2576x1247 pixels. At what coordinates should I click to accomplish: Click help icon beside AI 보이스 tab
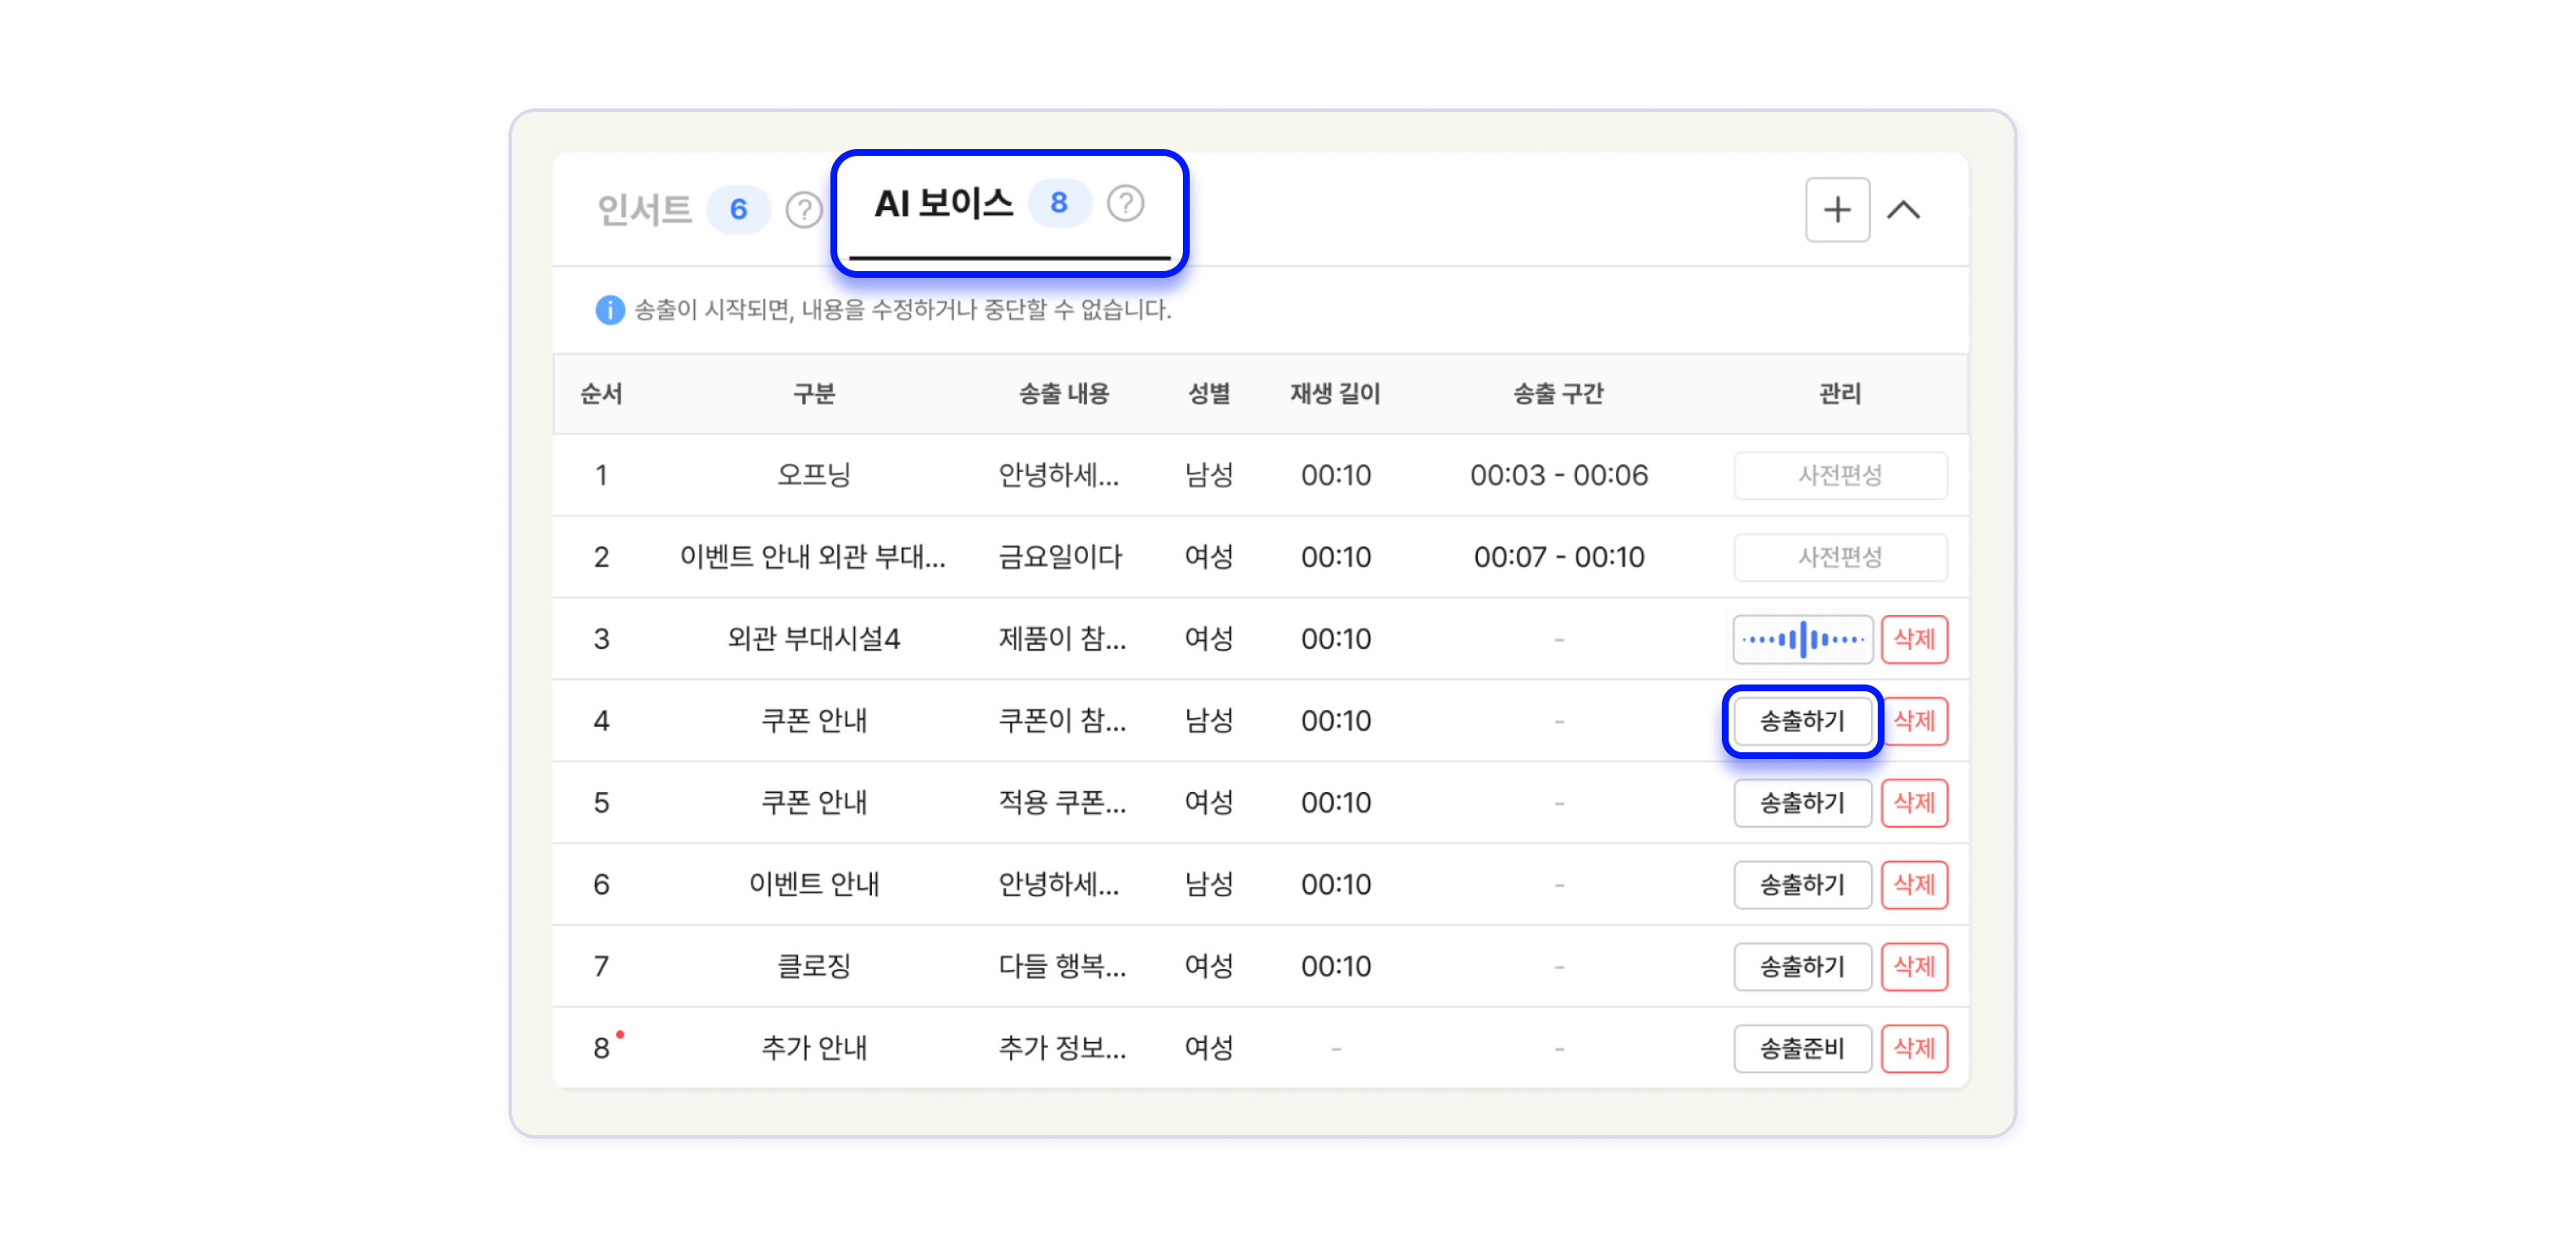coord(1125,204)
